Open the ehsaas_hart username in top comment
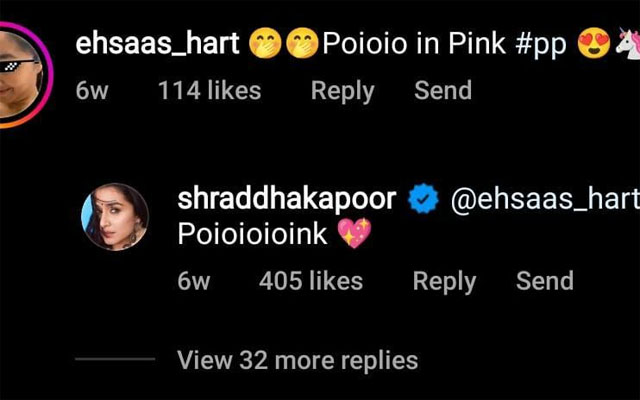The height and width of the screenshot is (400, 640). click(x=158, y=43)
